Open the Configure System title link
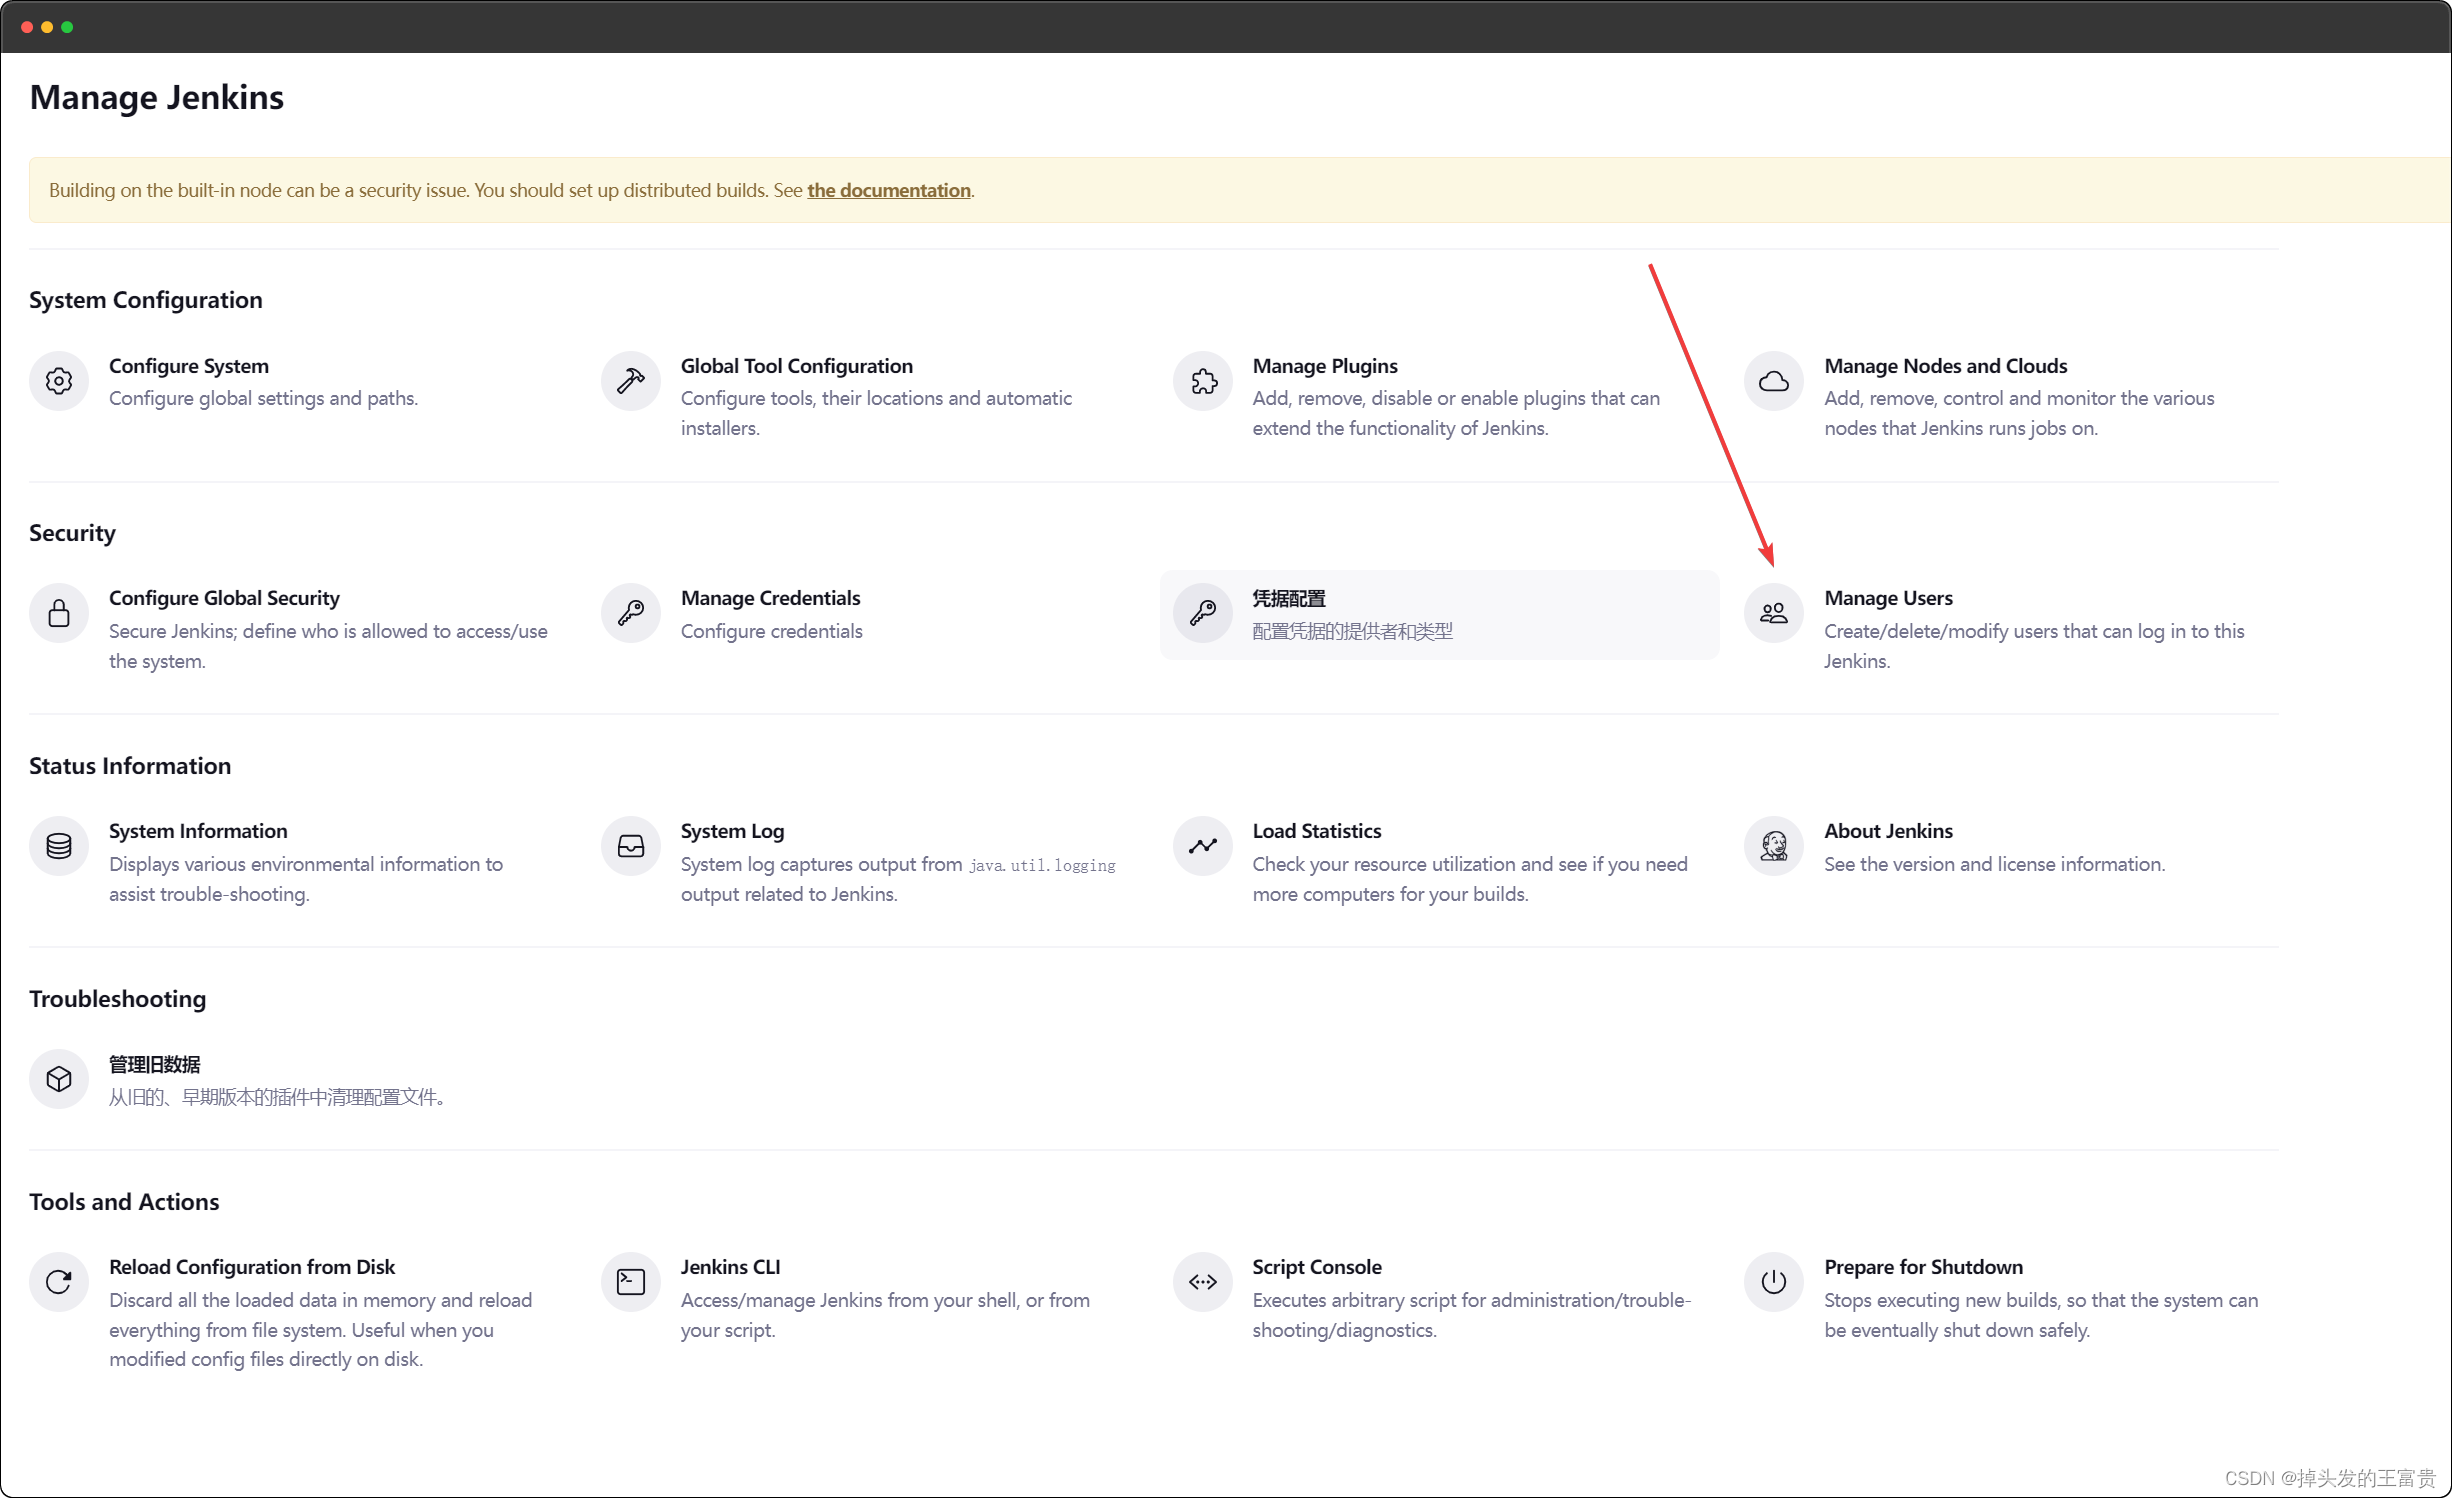2452x1498 pixels. (x=189, y=366)
